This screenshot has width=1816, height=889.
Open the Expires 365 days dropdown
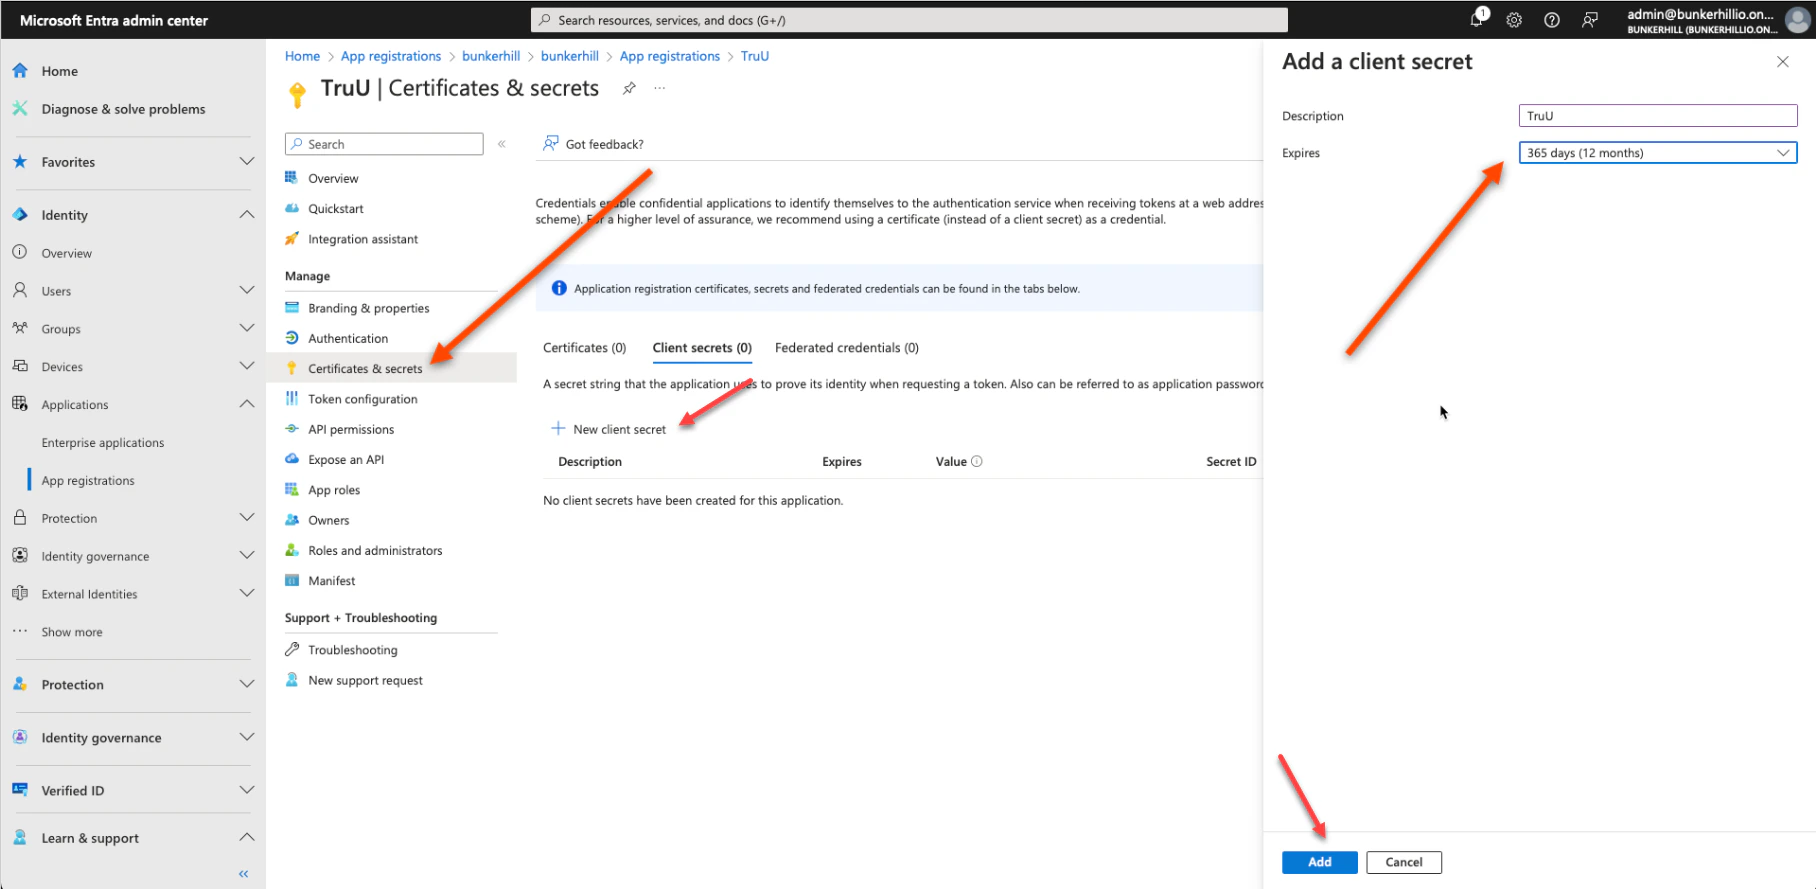point(1658,153)
